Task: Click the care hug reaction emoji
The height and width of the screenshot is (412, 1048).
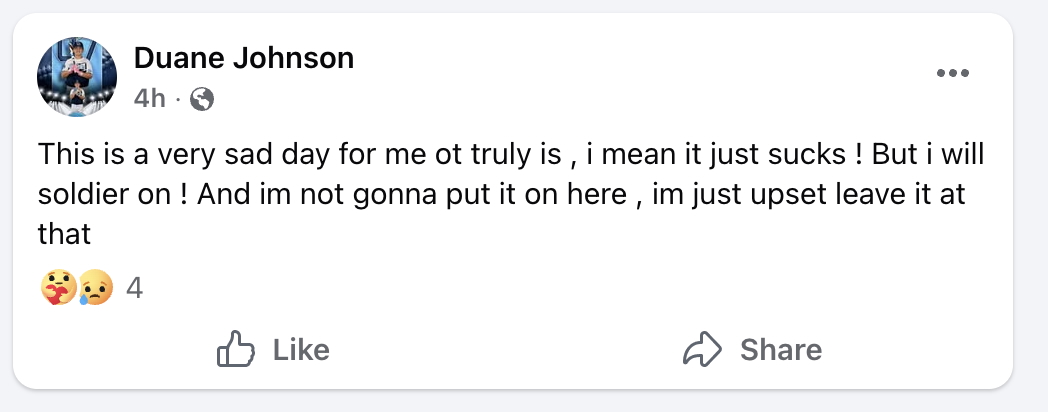Action: 58,289
